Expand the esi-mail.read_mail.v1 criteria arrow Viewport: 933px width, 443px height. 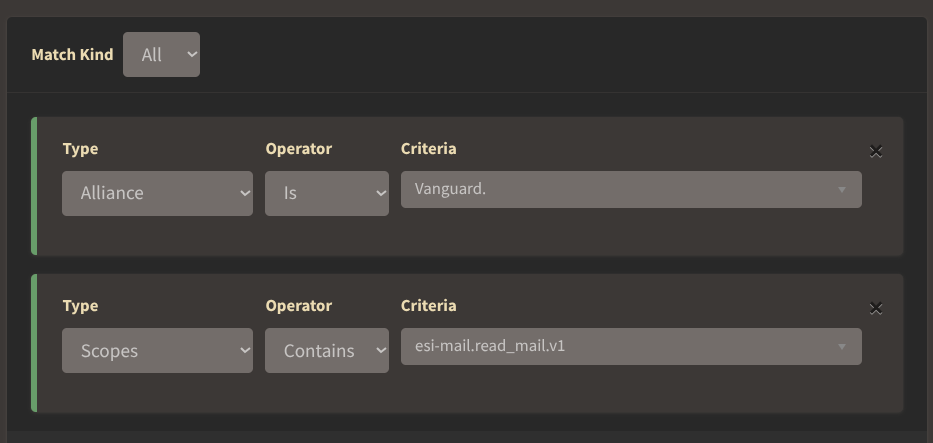click(x=842, y=347)
